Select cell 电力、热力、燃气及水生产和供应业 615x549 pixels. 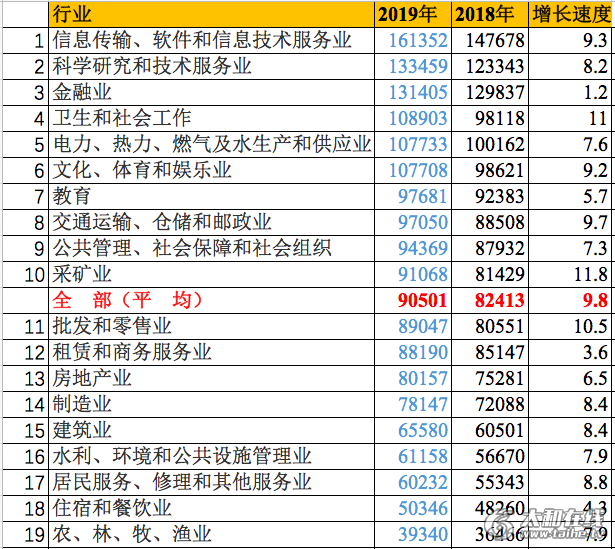pos(211,144)
